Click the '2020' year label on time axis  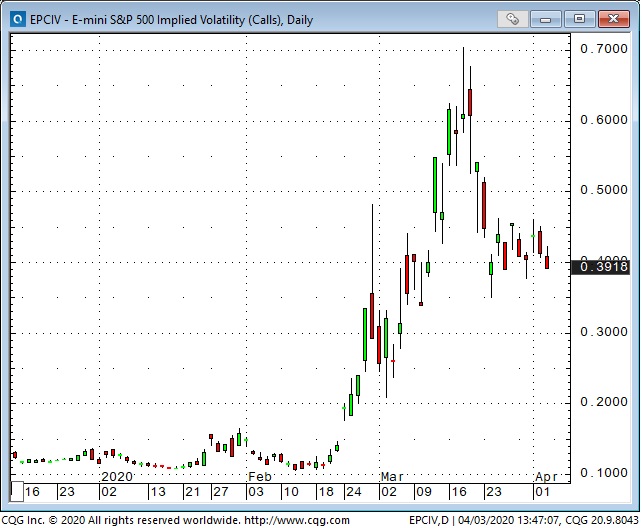(117, 477)
